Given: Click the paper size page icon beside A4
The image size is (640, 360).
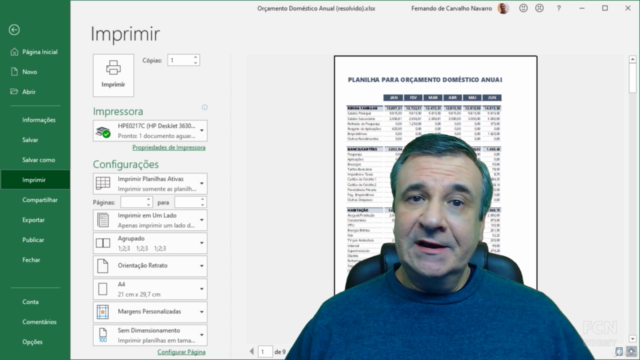Looking at the screenshot, I should [103, 289].
